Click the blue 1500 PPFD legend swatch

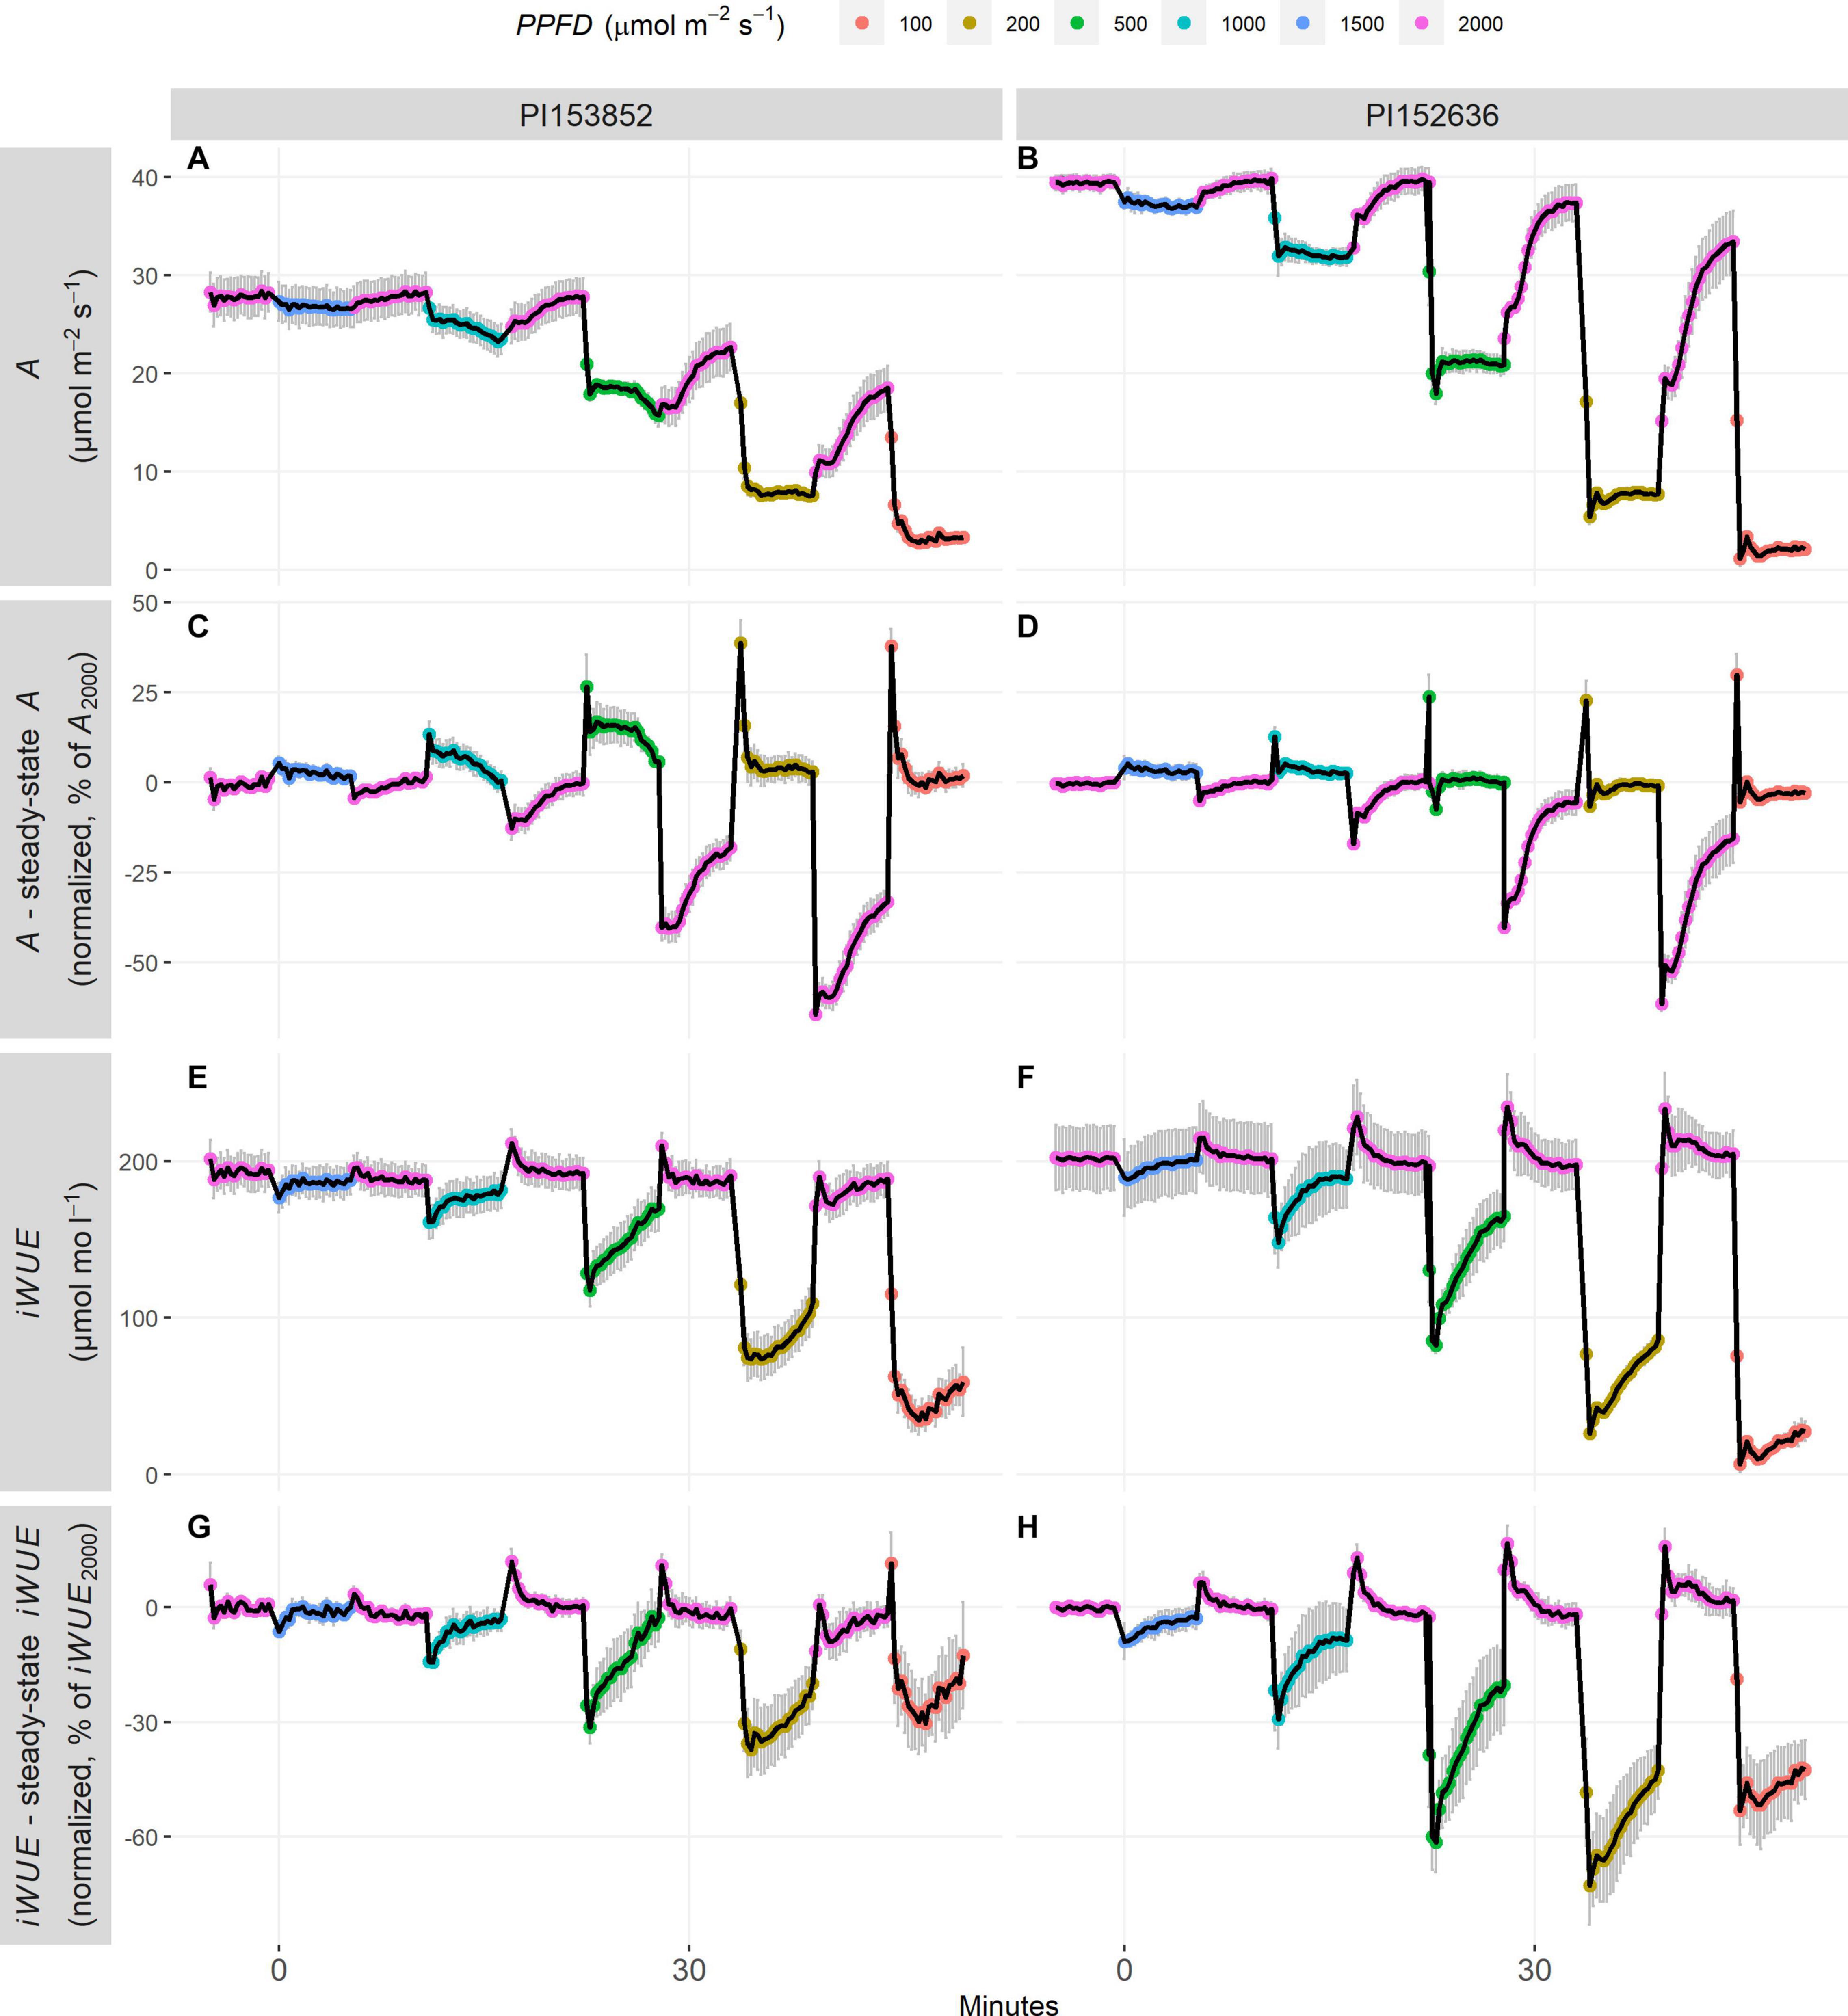pyautogui.click(x=1302, y=23)
